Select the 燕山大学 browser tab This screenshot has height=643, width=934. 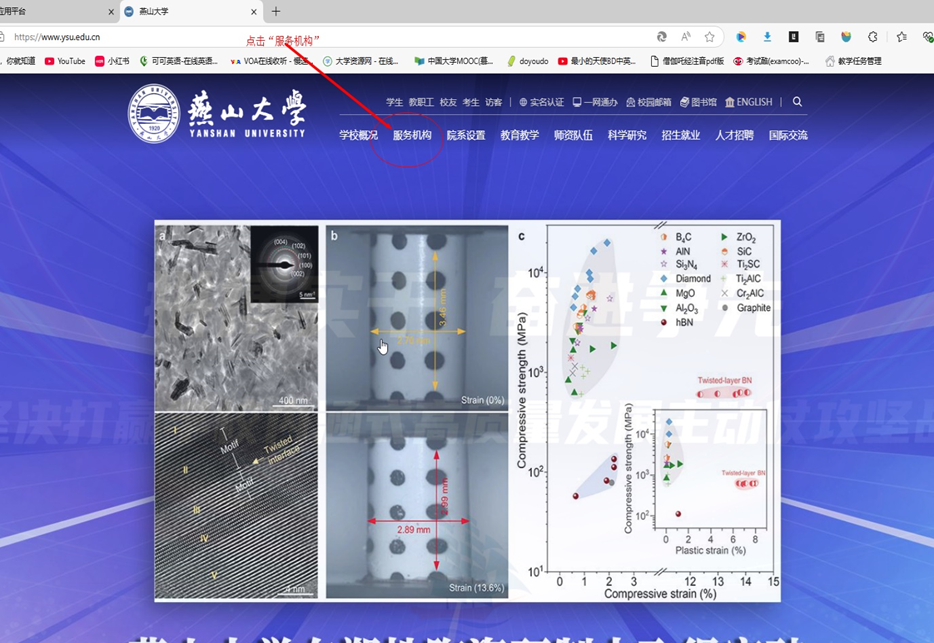coord(191,11)
